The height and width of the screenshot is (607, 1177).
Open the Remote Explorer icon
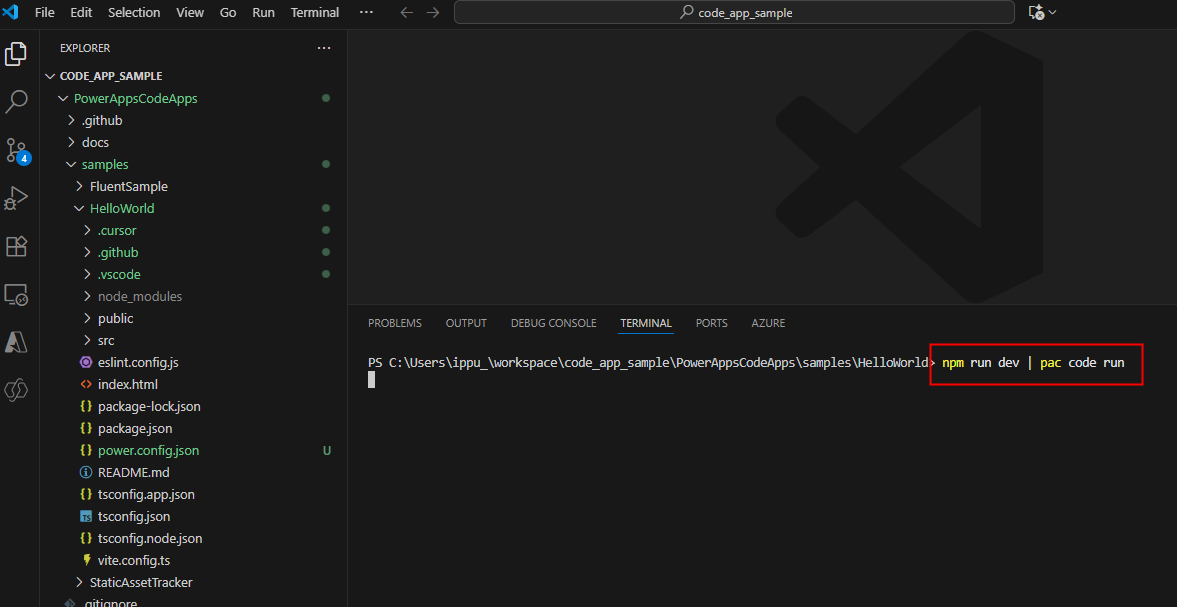(16, 295)
